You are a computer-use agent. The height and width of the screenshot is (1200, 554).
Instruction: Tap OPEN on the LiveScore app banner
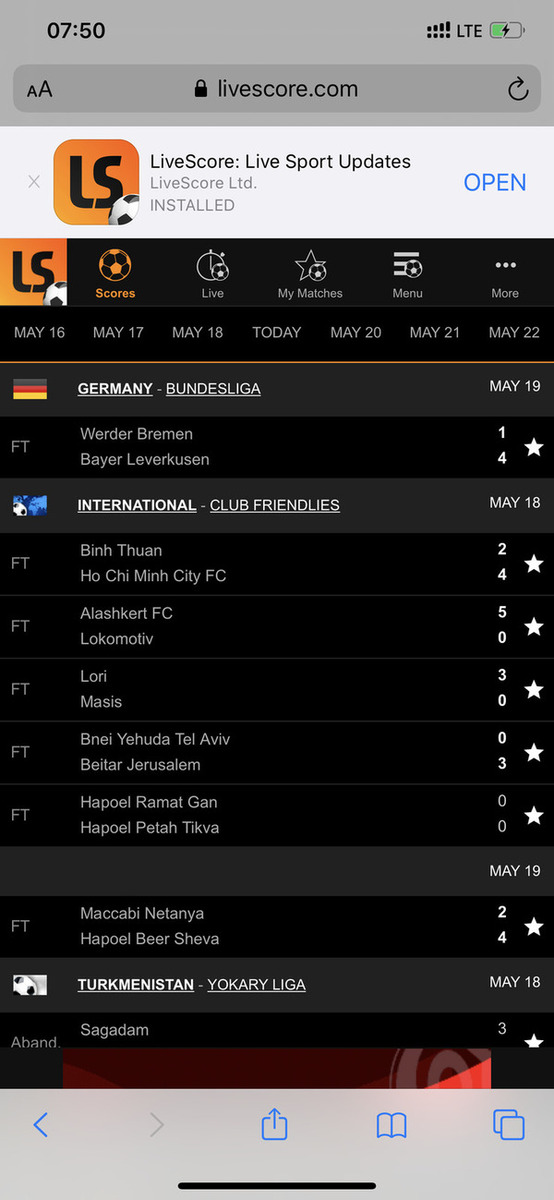495,182
